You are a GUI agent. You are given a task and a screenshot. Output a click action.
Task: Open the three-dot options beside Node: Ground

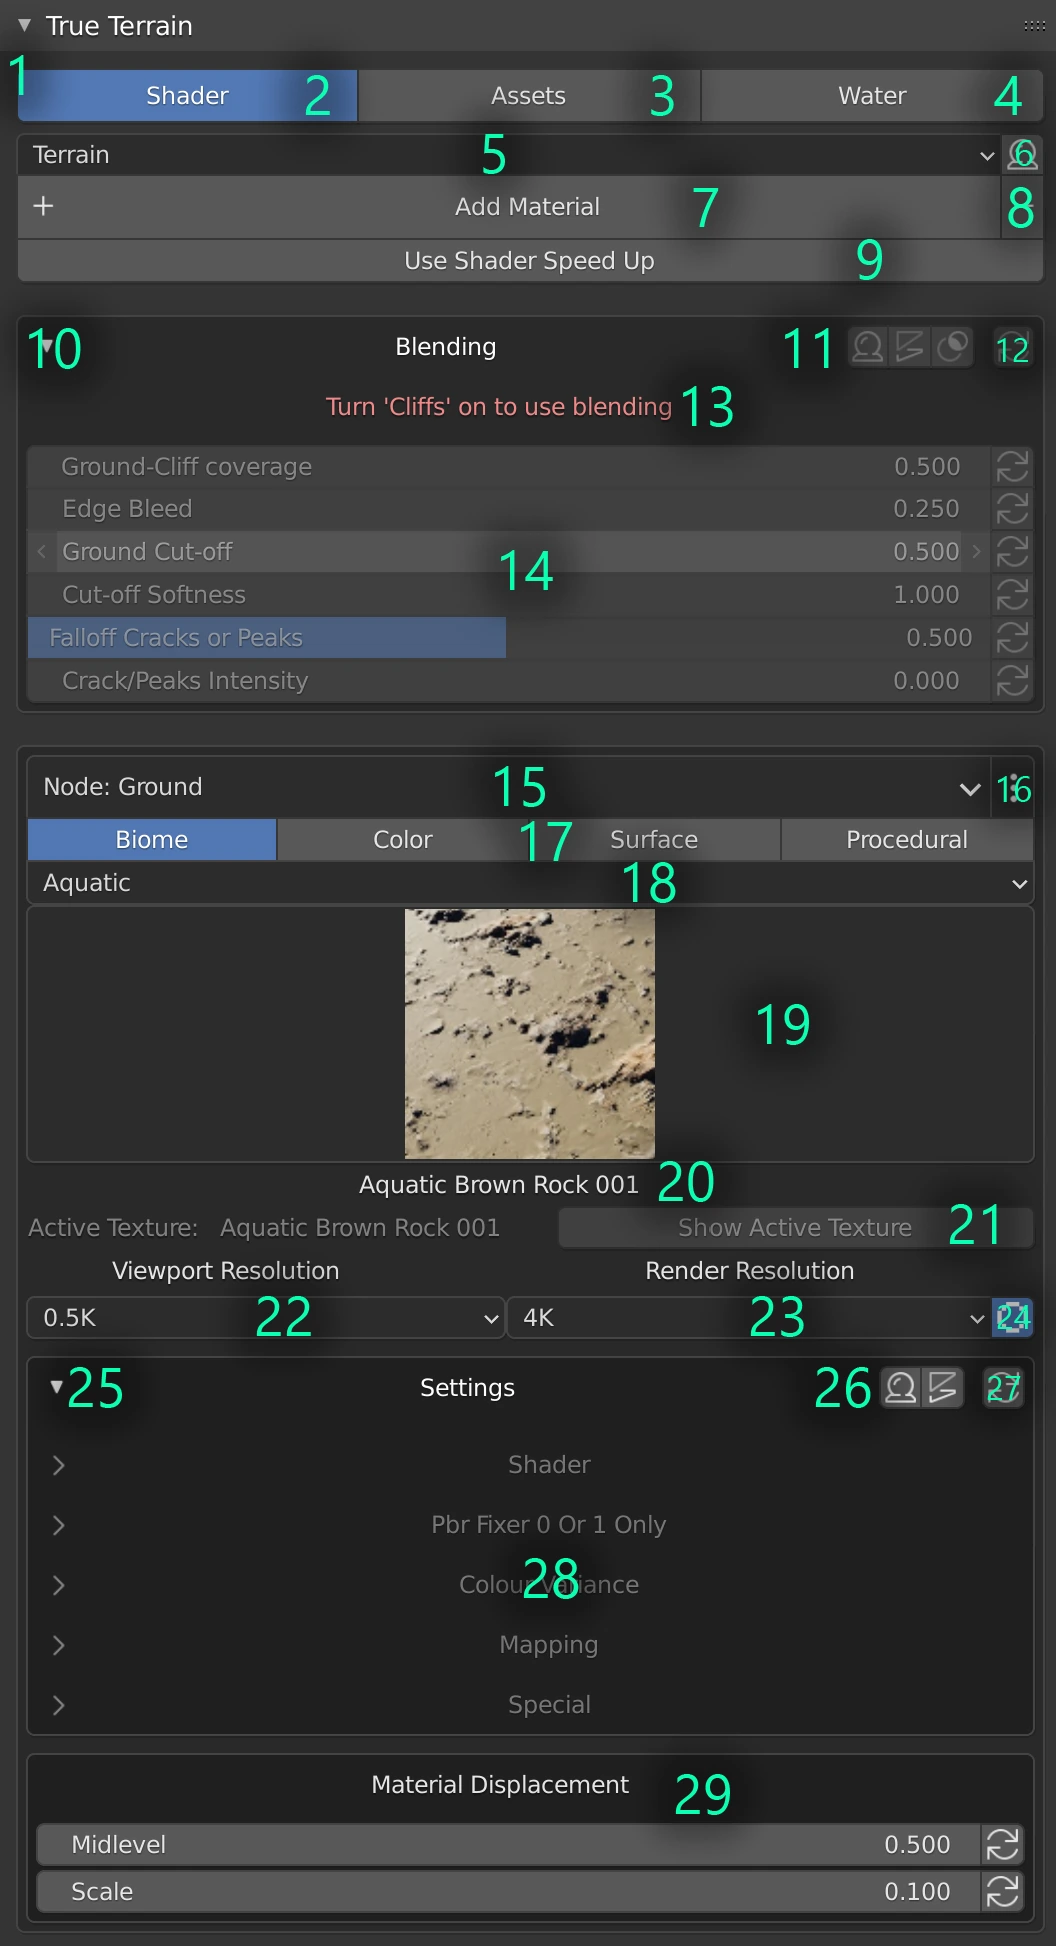pyautogui.click(x=1014, y=788)
